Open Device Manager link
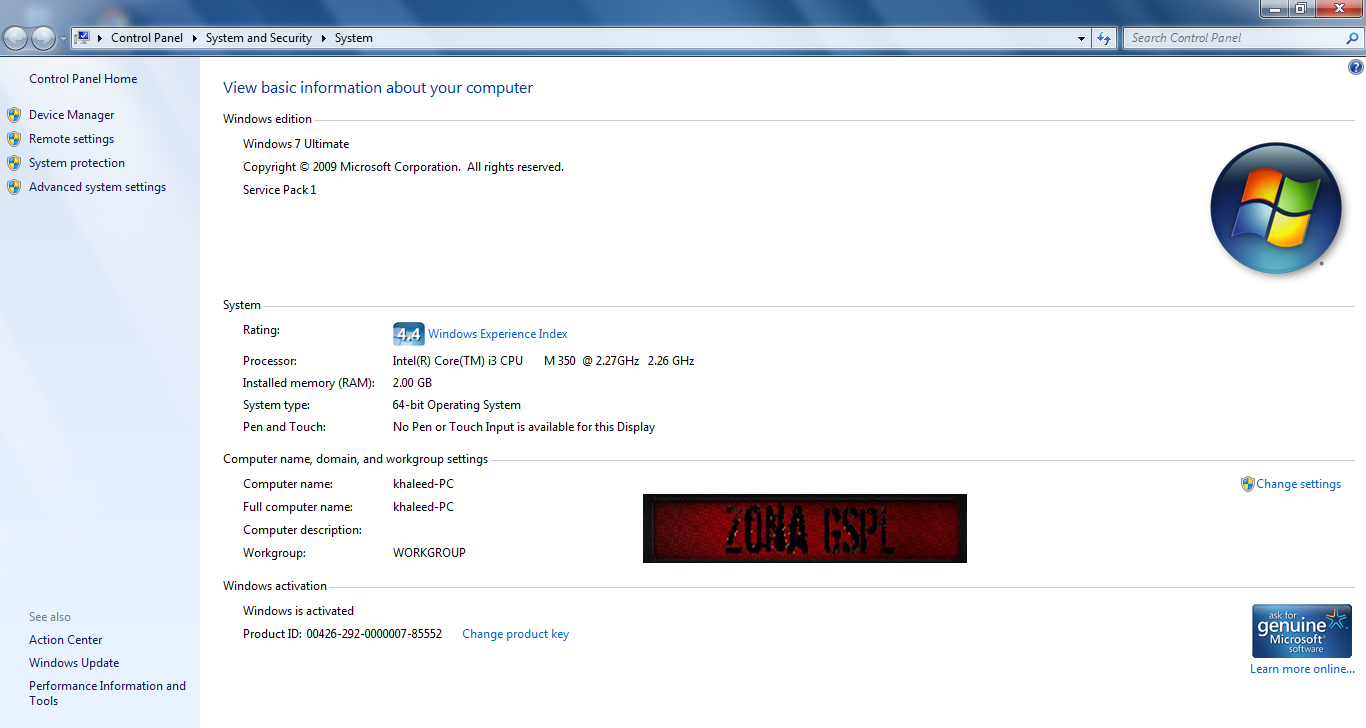 pos(72,115)
